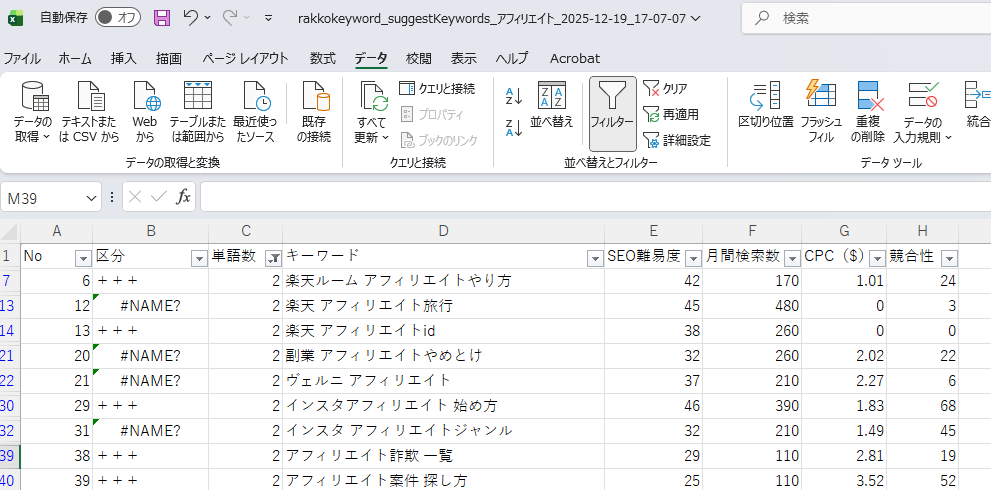Open filter dropdown for キーワード column
The width and height of the screenshot is (991, 490).
(x=594, y=257)
